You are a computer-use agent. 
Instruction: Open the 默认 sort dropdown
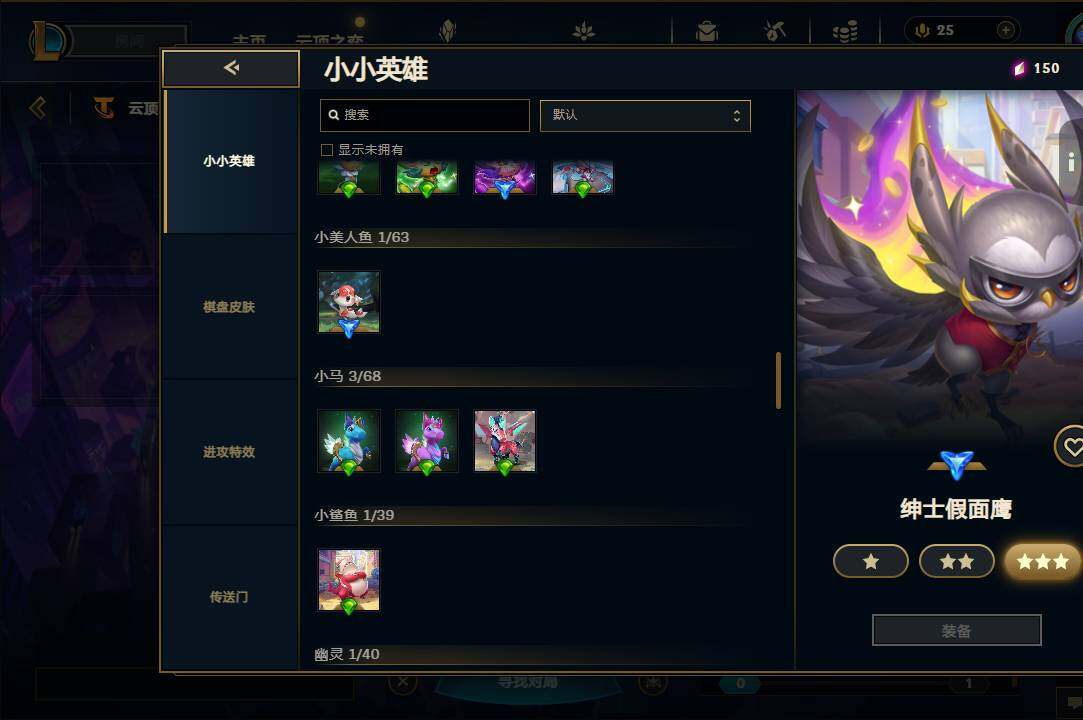point(645,115)
